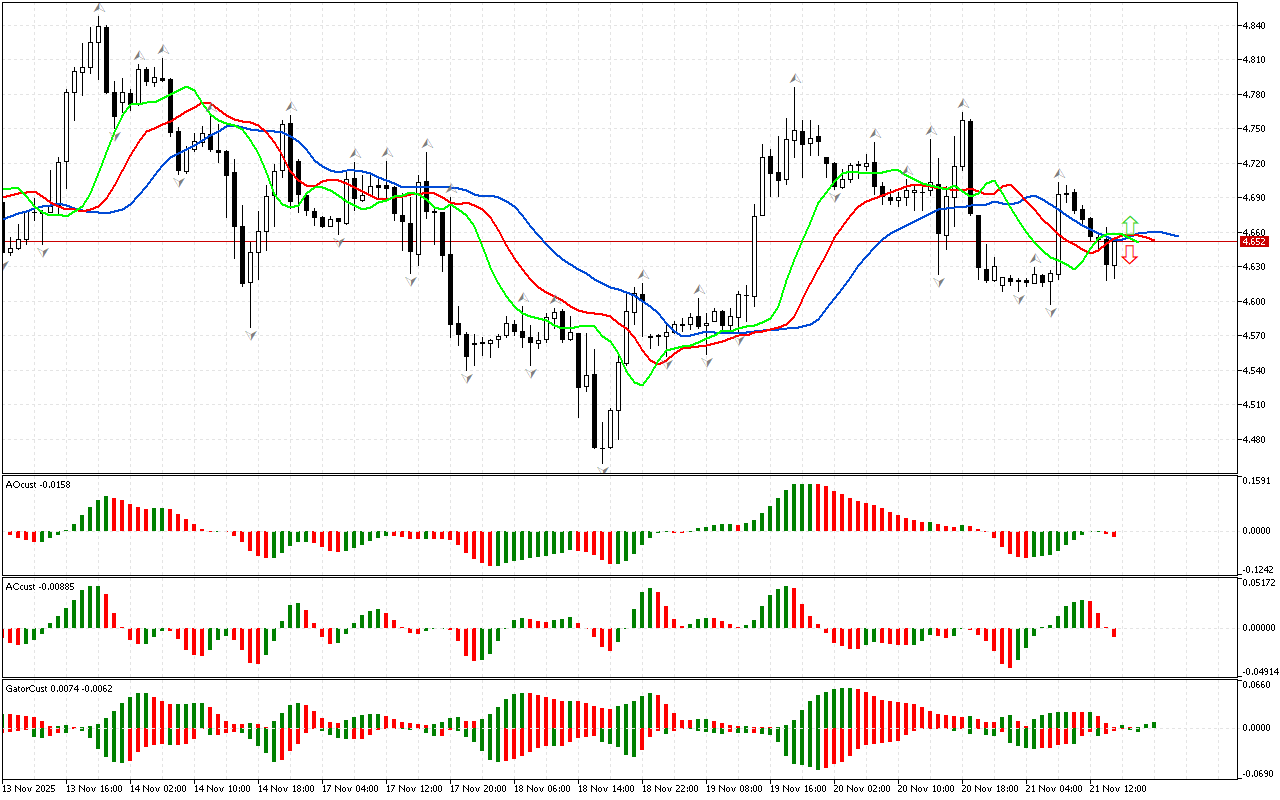This screenshot has height=800, width=1280.
Task: Click the red 4.652 current price tag
Action: point(1253,241)
